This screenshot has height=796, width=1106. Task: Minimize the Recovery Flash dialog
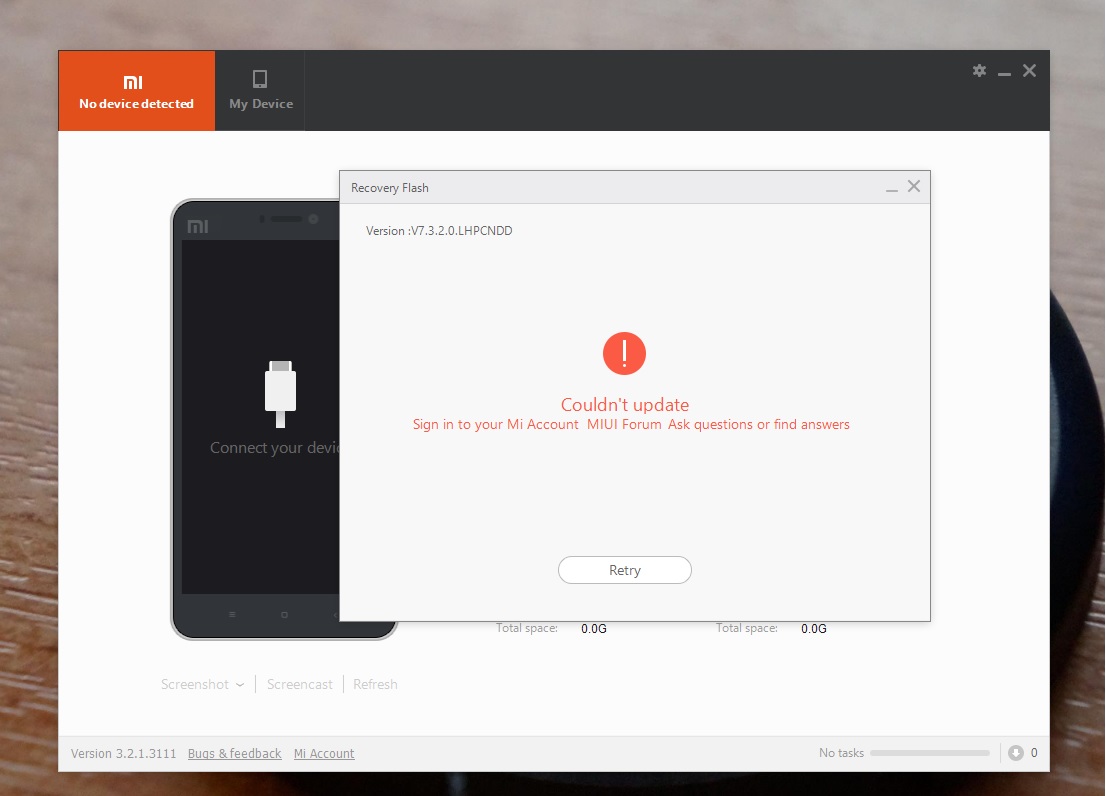coord(892,188)
